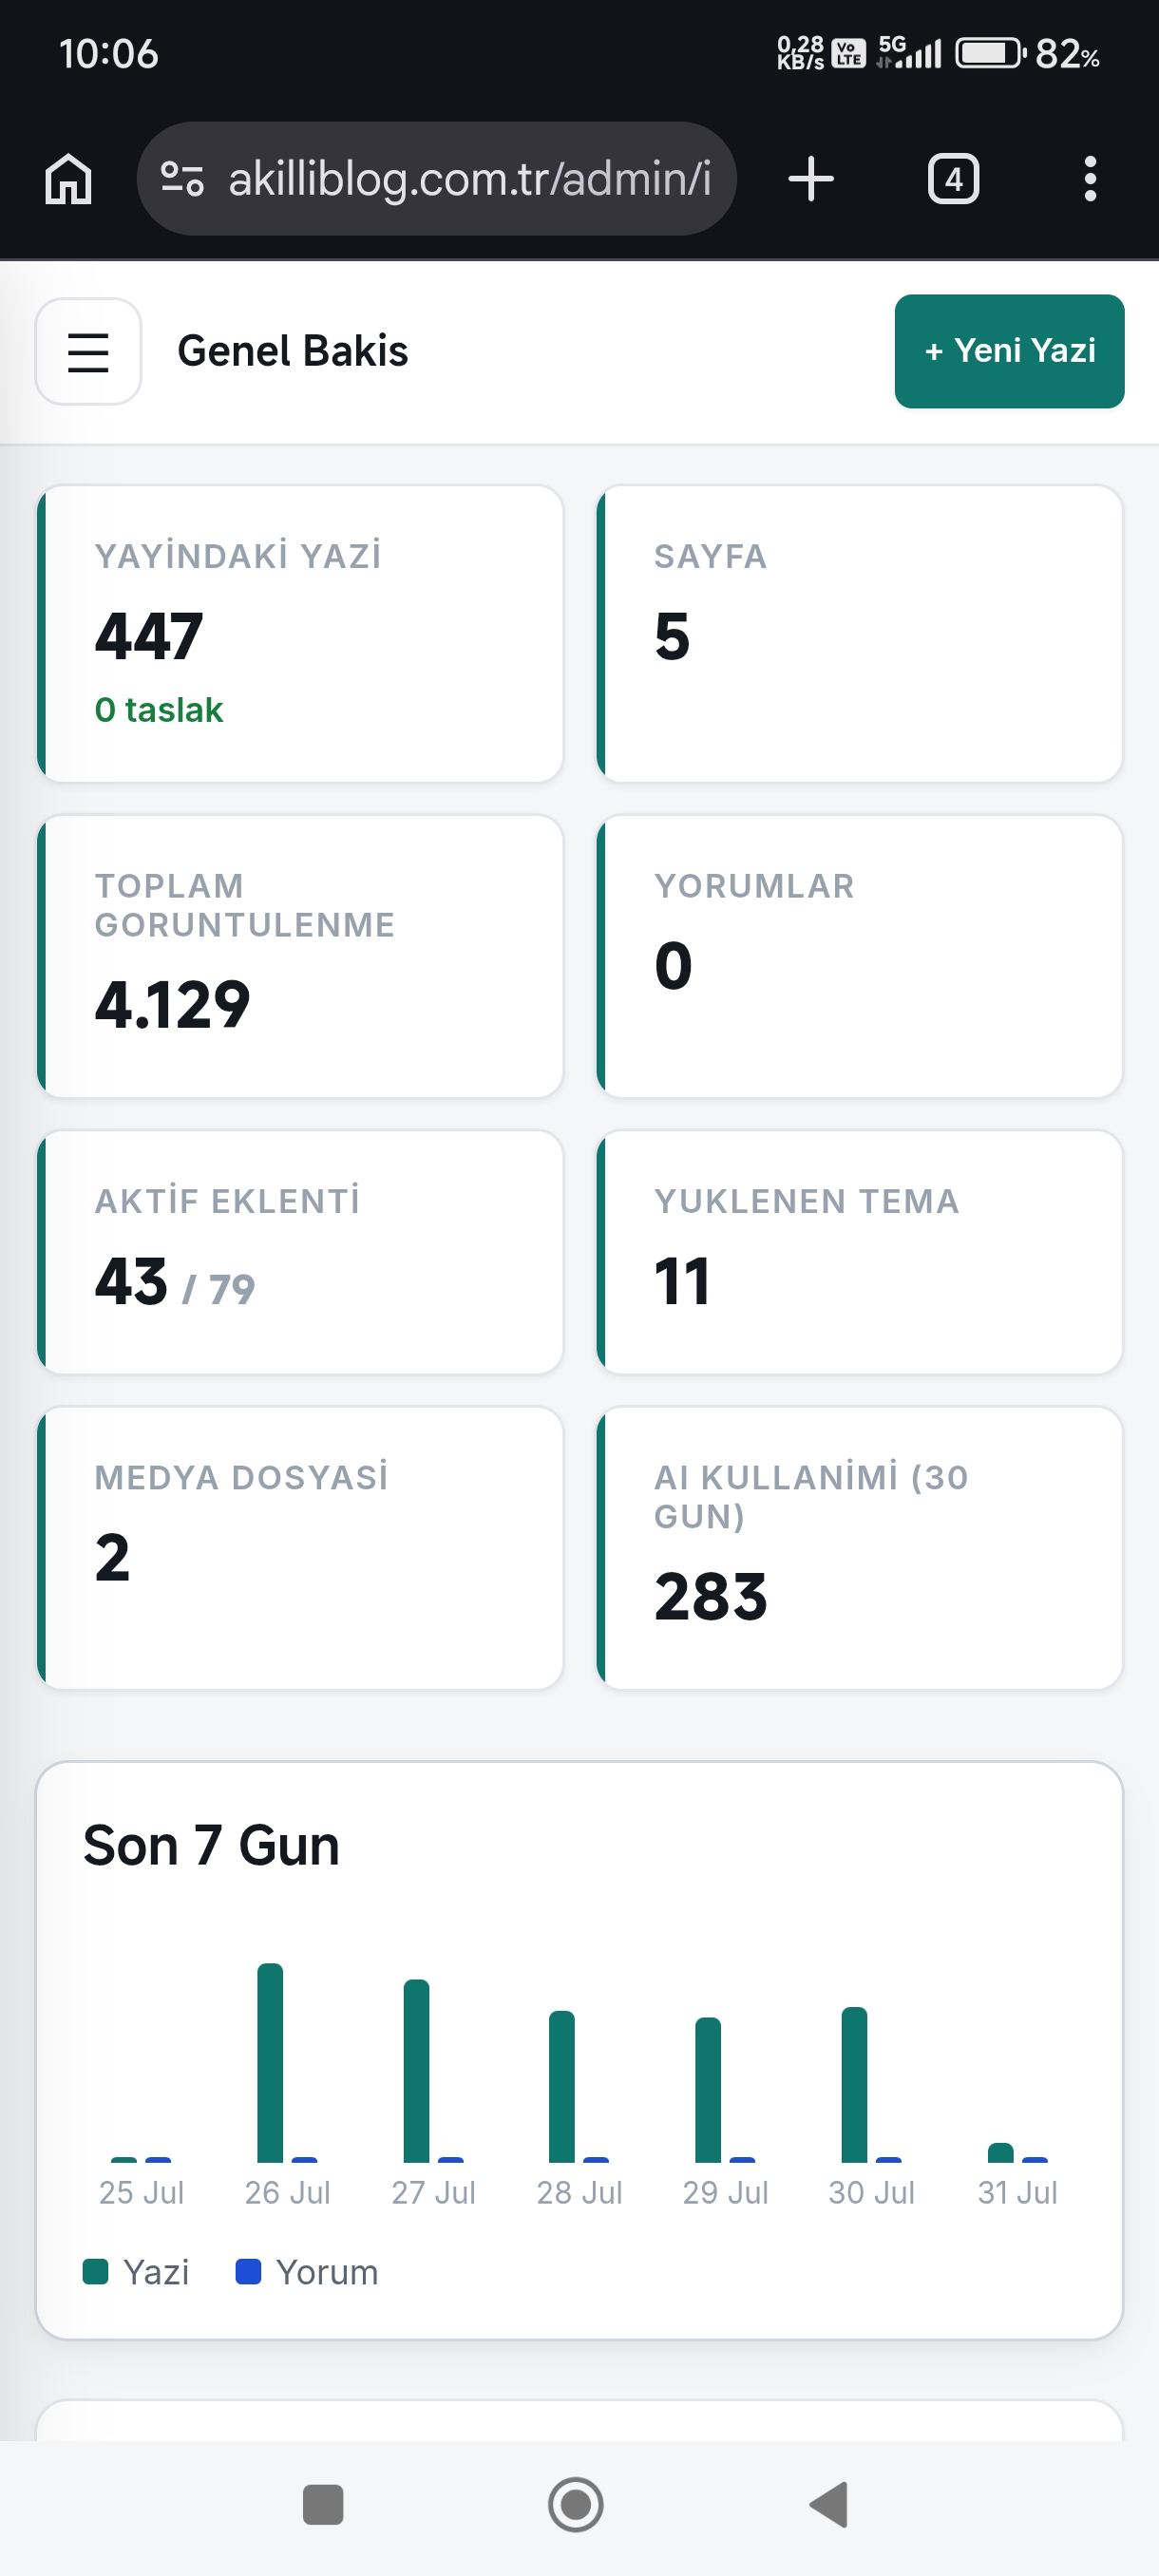Select the Yuklenen Tema card
1159x2576 pixels.
859,1252
